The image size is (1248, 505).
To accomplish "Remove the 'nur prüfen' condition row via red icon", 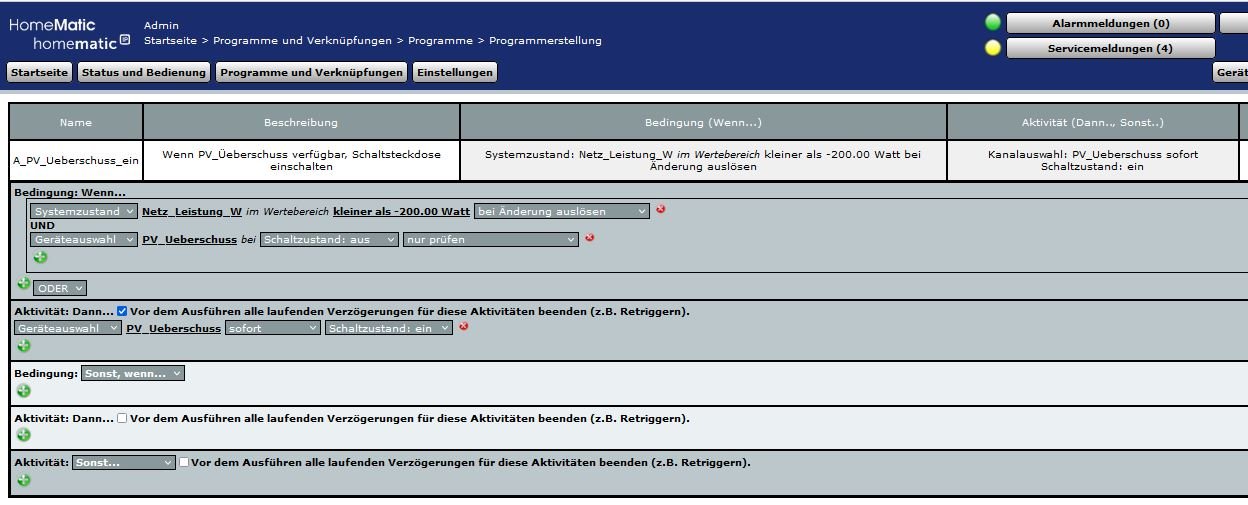I will coord(589,238).
